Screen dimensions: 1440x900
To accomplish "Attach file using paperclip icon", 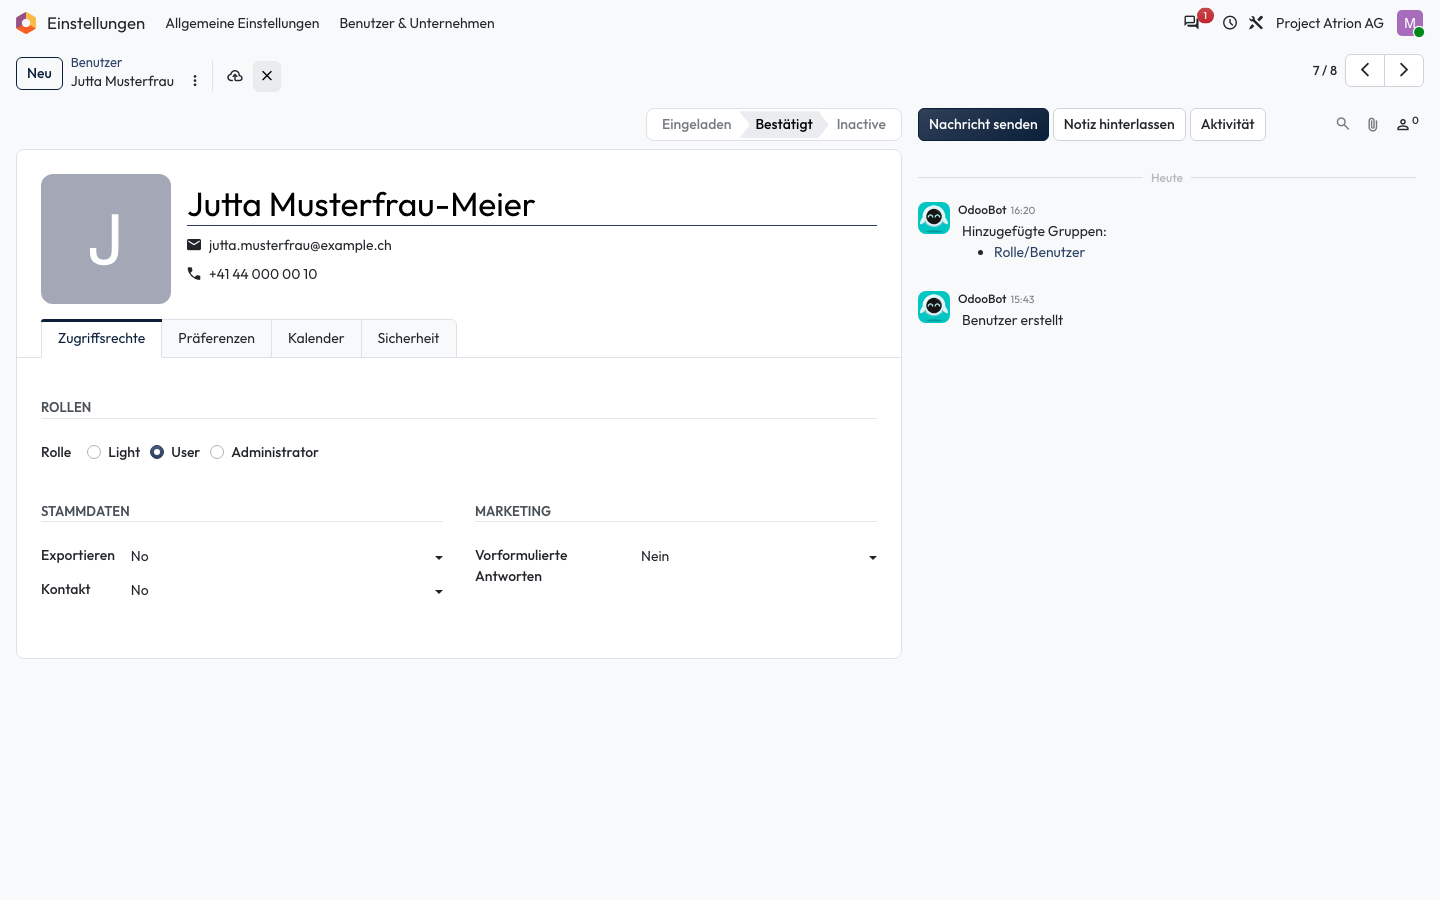I will click(1373, 124).
